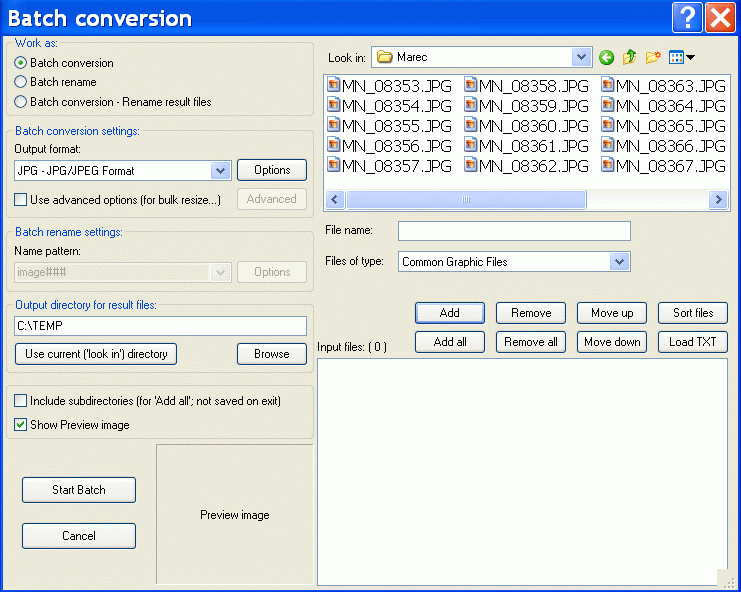Click the help question mark icon

(686, 17)
